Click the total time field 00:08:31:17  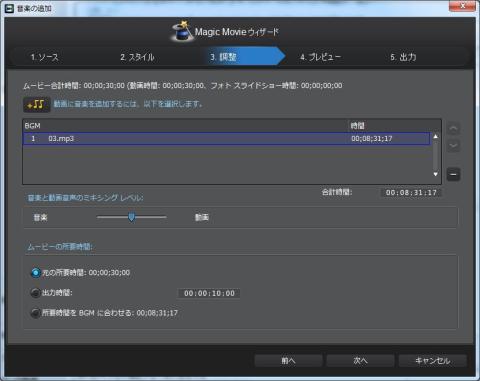coord(411,193)
